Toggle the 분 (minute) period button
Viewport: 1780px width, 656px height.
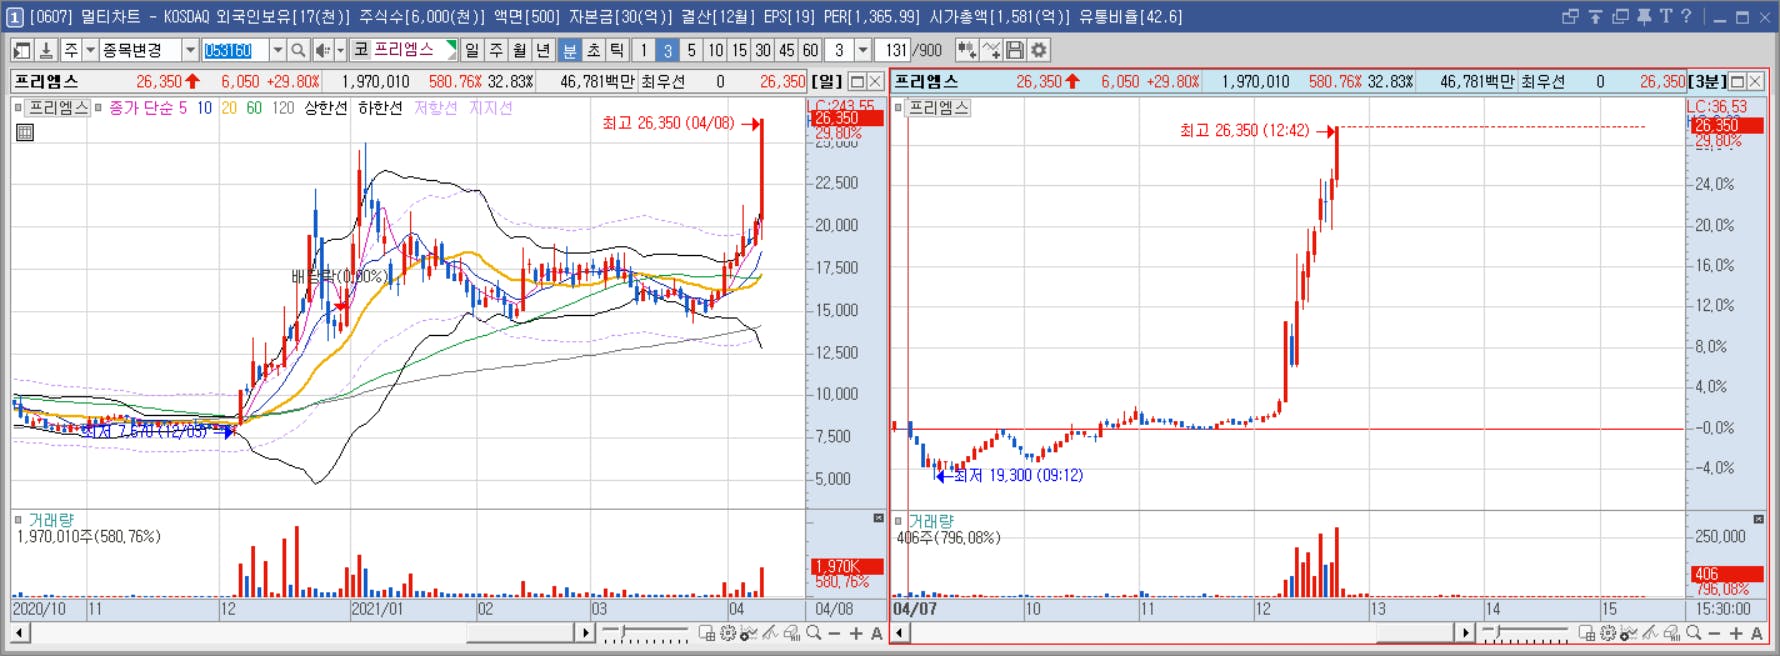(569, 50)
